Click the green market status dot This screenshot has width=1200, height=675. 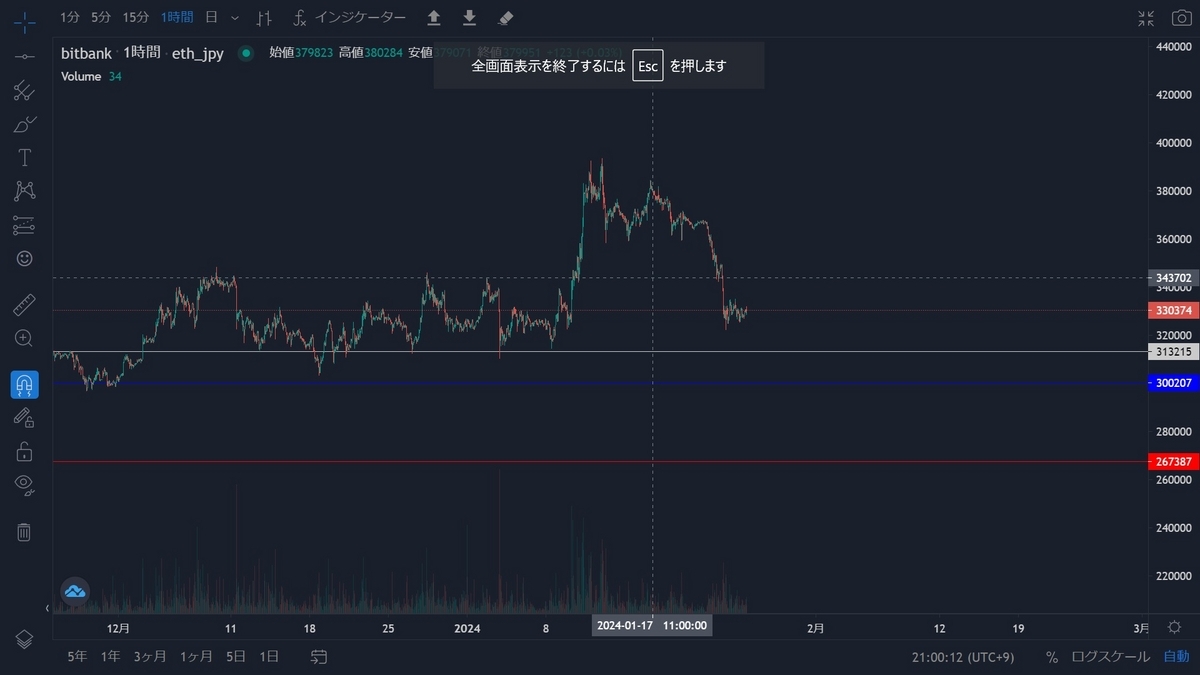point(246,53)
